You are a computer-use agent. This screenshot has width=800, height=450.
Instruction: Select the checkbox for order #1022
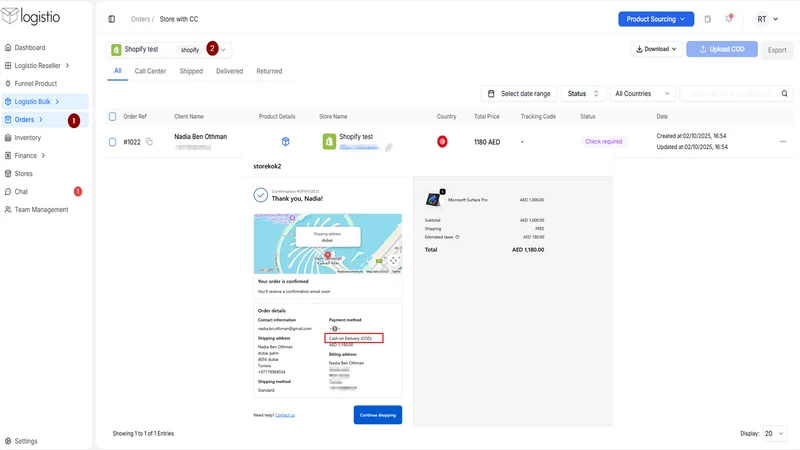(x=113, y=142)
